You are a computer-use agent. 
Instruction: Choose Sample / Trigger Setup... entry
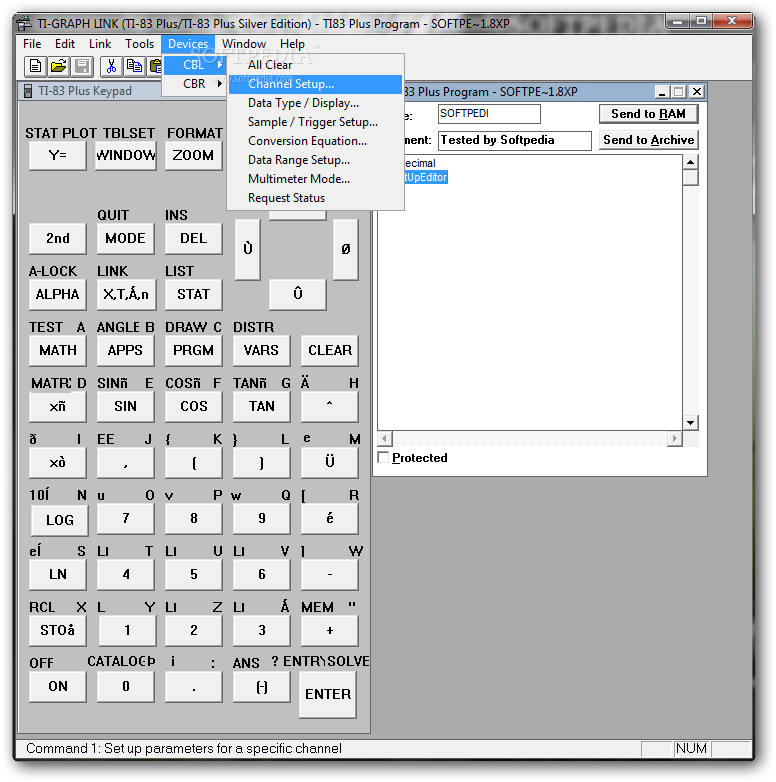click(x=315, y=122)
